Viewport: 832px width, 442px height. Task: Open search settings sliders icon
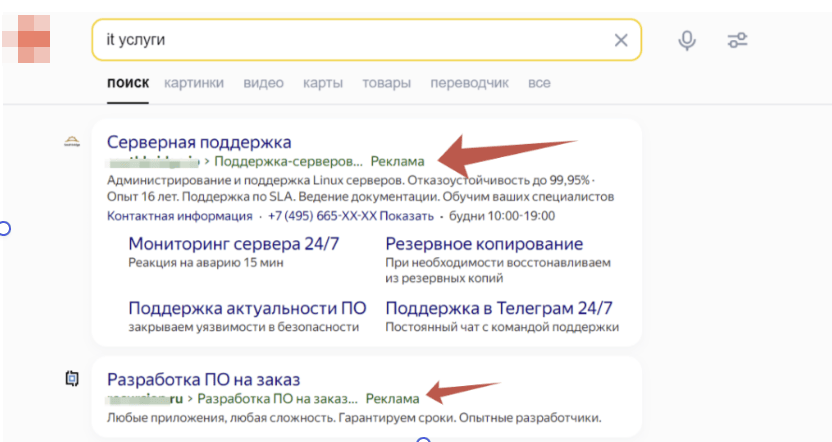pyautogui.click(x=737, y=40)
